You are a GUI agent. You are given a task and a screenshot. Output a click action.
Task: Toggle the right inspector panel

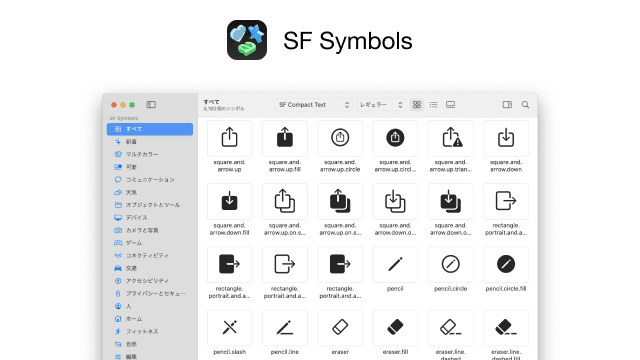coord(507,105)
